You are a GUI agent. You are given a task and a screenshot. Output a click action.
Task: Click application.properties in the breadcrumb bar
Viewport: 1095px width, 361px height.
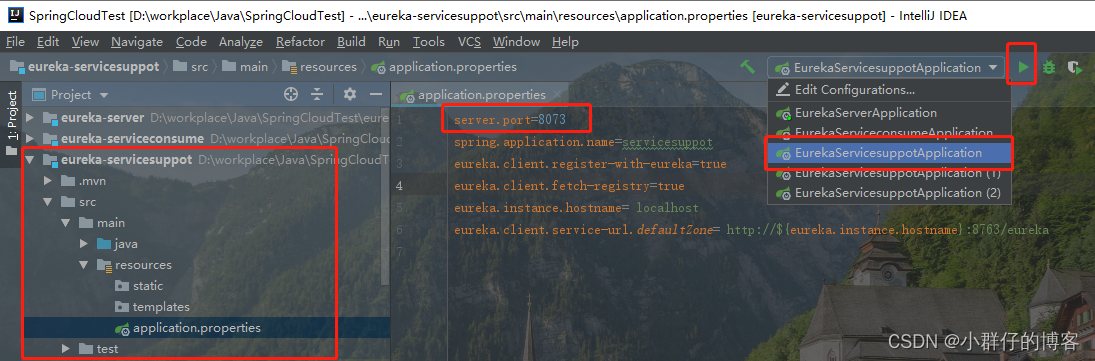click(x=445, y=67)
